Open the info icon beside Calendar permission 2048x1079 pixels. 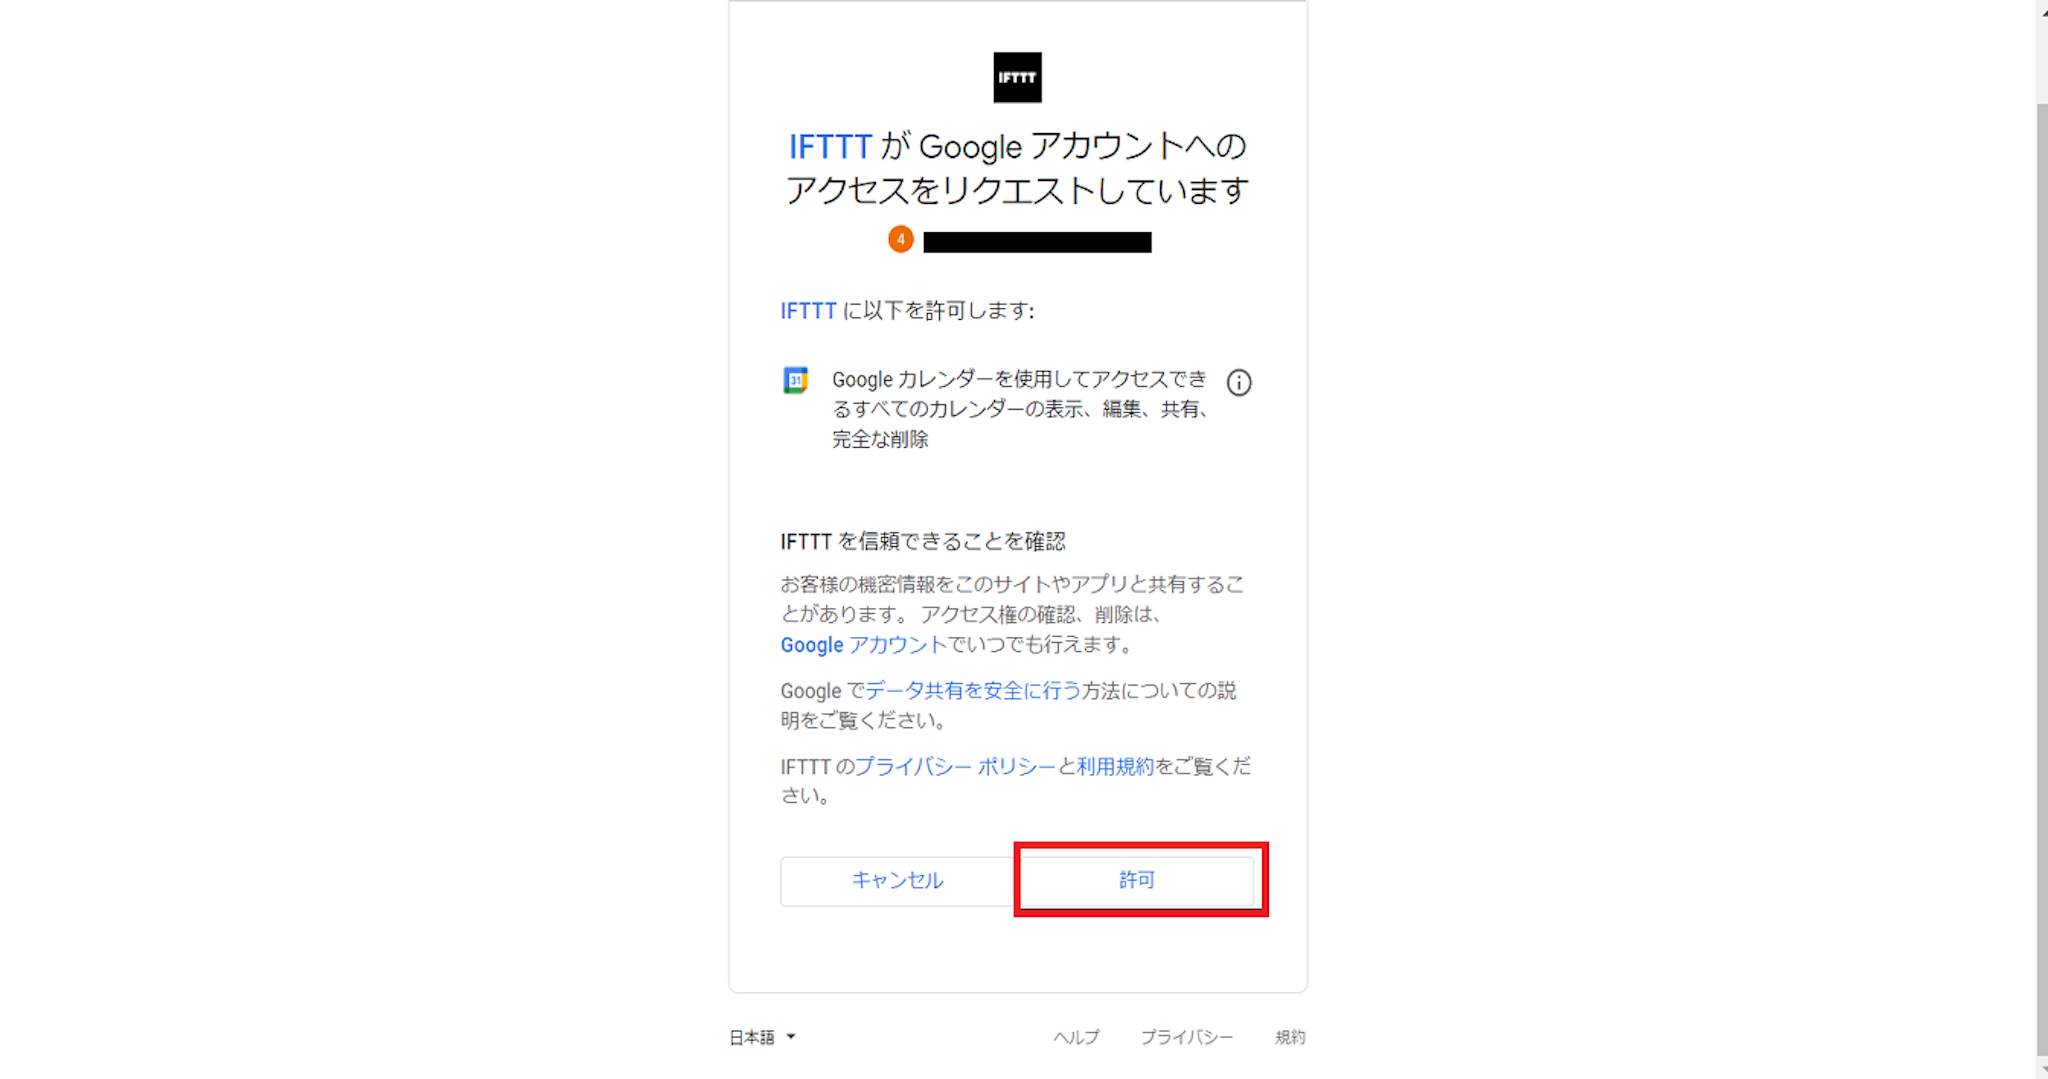point(1238,382)
